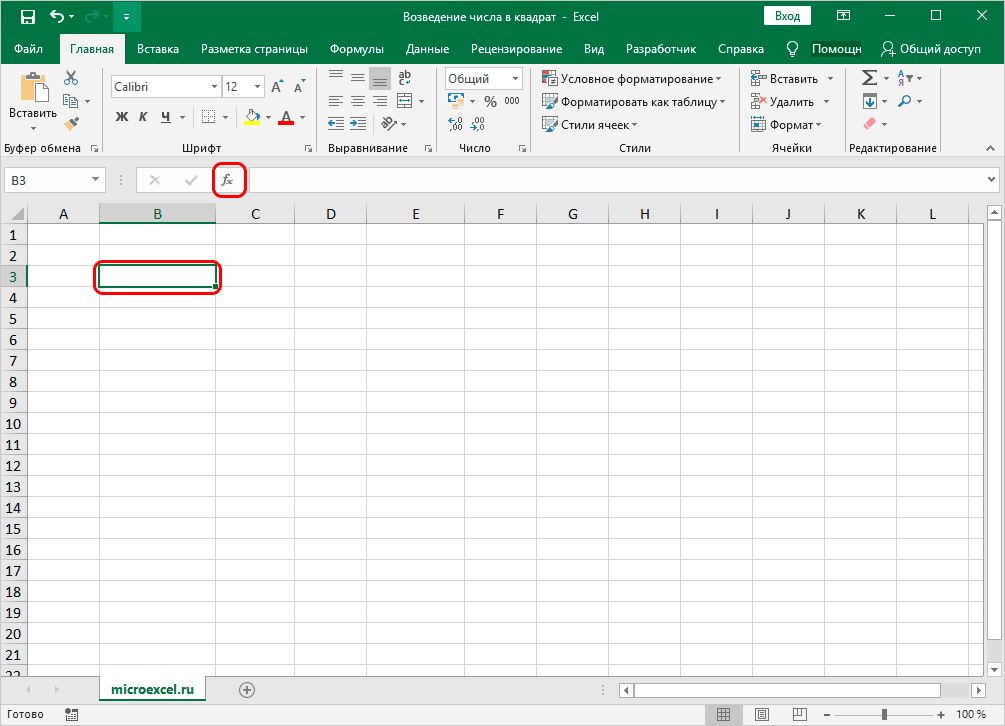
Task: Switch to the Формулы ribbon tab
Action: click(x=356, y=48)
